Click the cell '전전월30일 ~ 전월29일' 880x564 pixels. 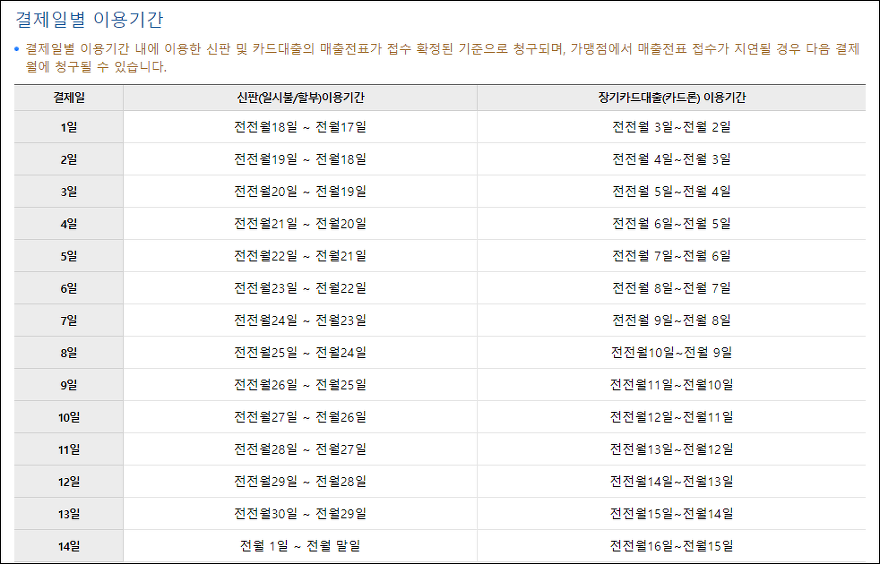(x=300, y=515)
